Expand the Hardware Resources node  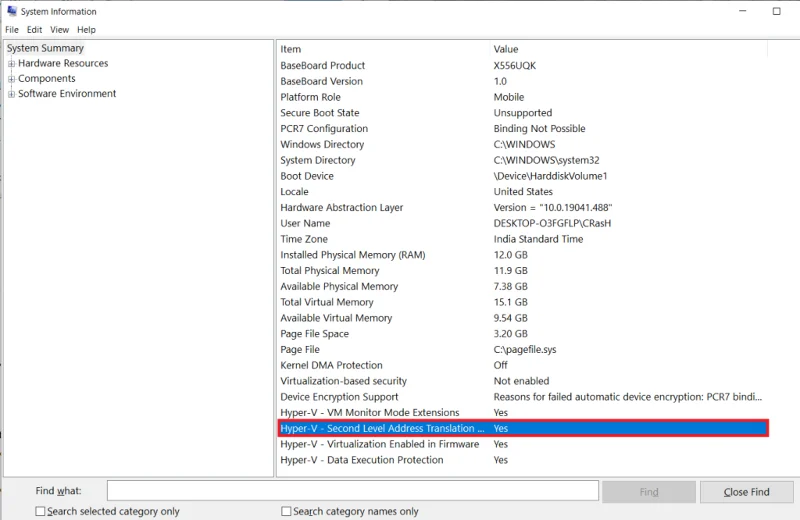[x=11, y=64]
